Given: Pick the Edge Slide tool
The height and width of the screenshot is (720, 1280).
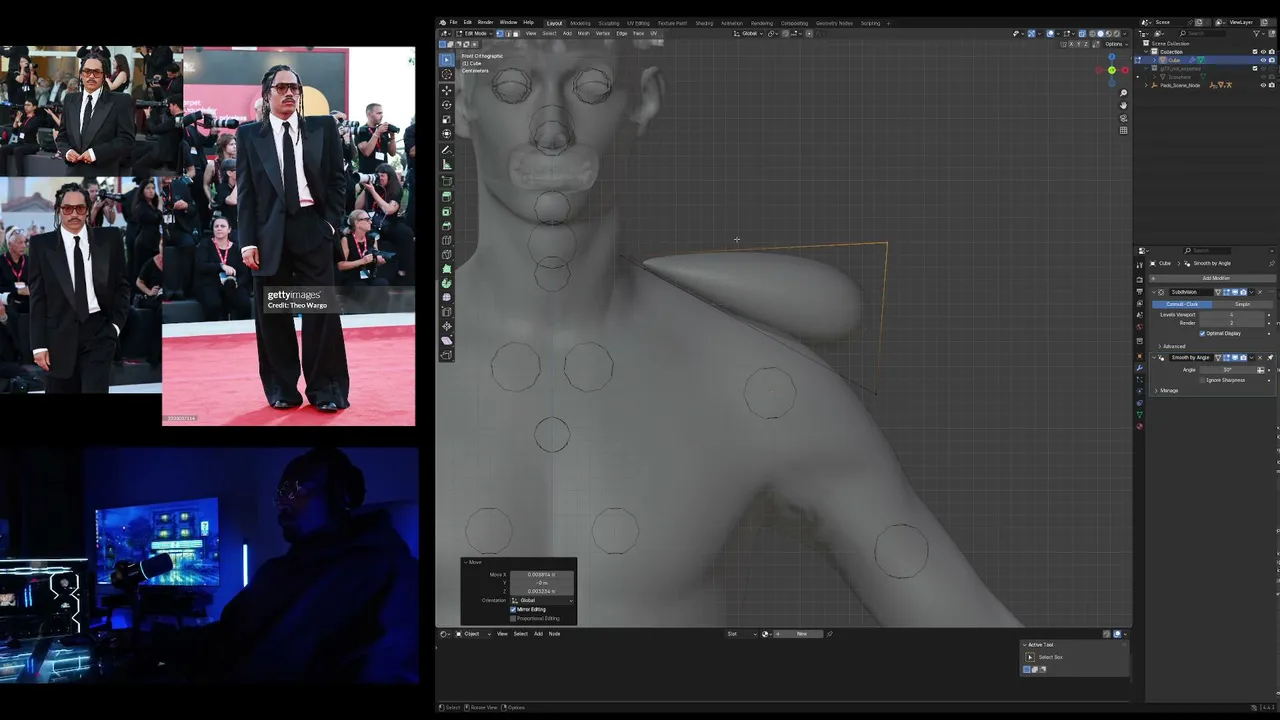Looking at the screenshot, I should (447, 312).
